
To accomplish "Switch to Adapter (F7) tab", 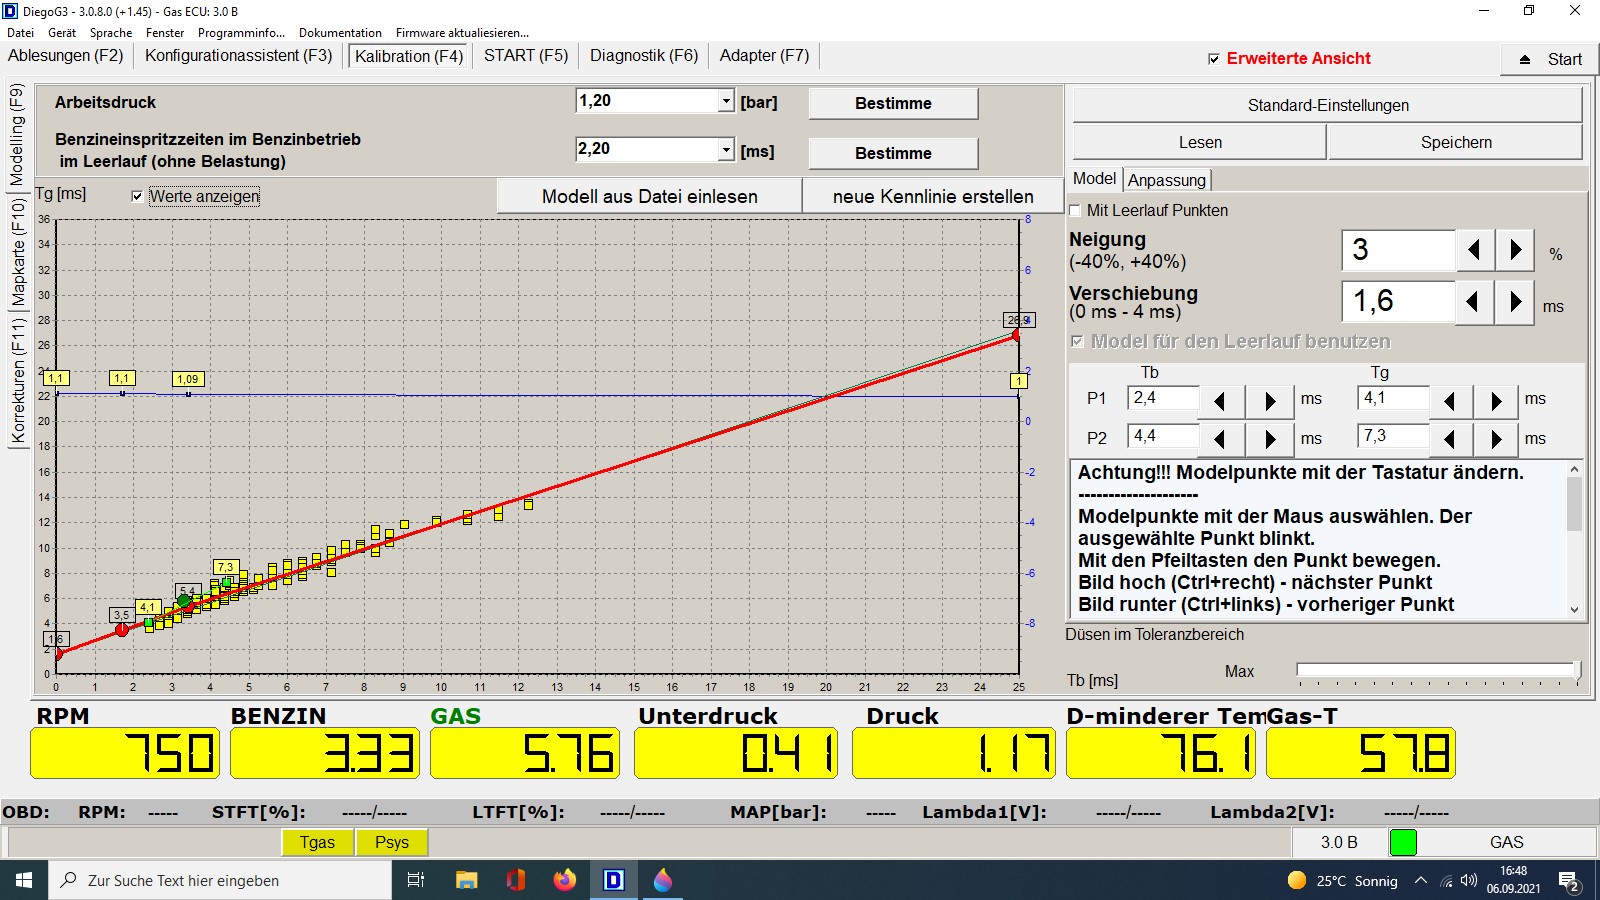I will coord(765,56).
